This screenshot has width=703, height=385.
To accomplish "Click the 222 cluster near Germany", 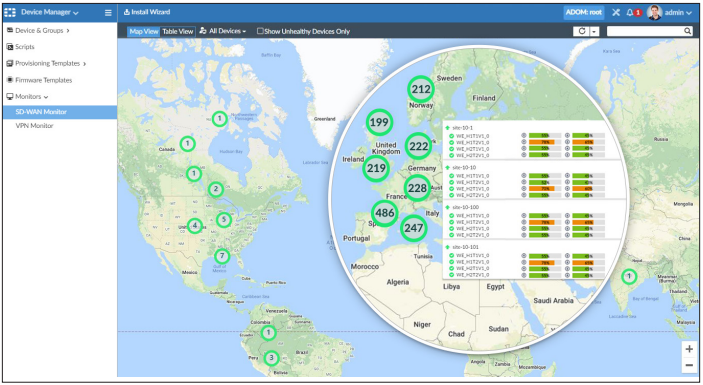I will tap(418, 146).
